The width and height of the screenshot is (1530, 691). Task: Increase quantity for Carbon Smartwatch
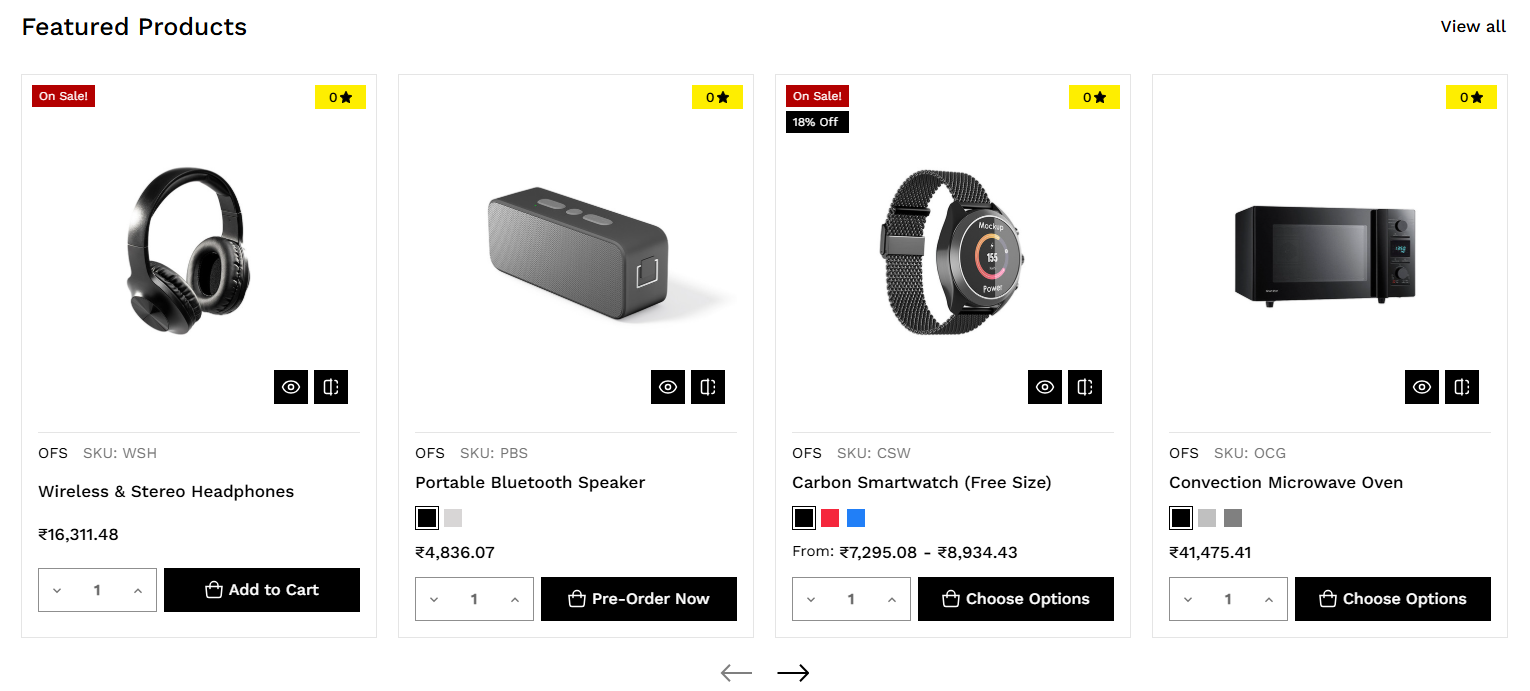coord(892,600)
